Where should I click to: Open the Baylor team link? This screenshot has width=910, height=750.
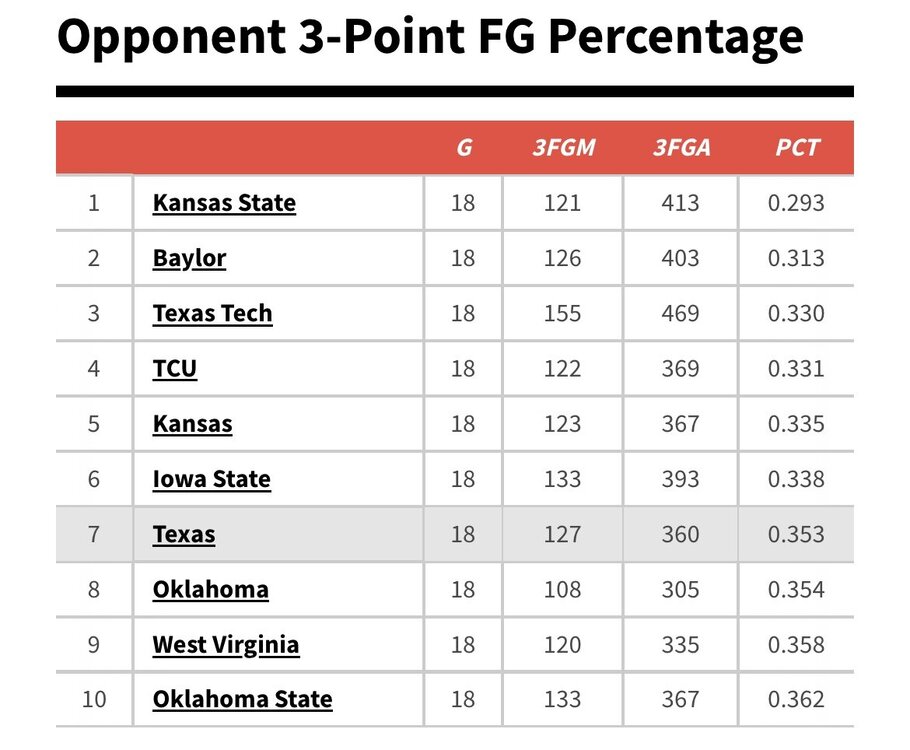click(x=189, y=258)
